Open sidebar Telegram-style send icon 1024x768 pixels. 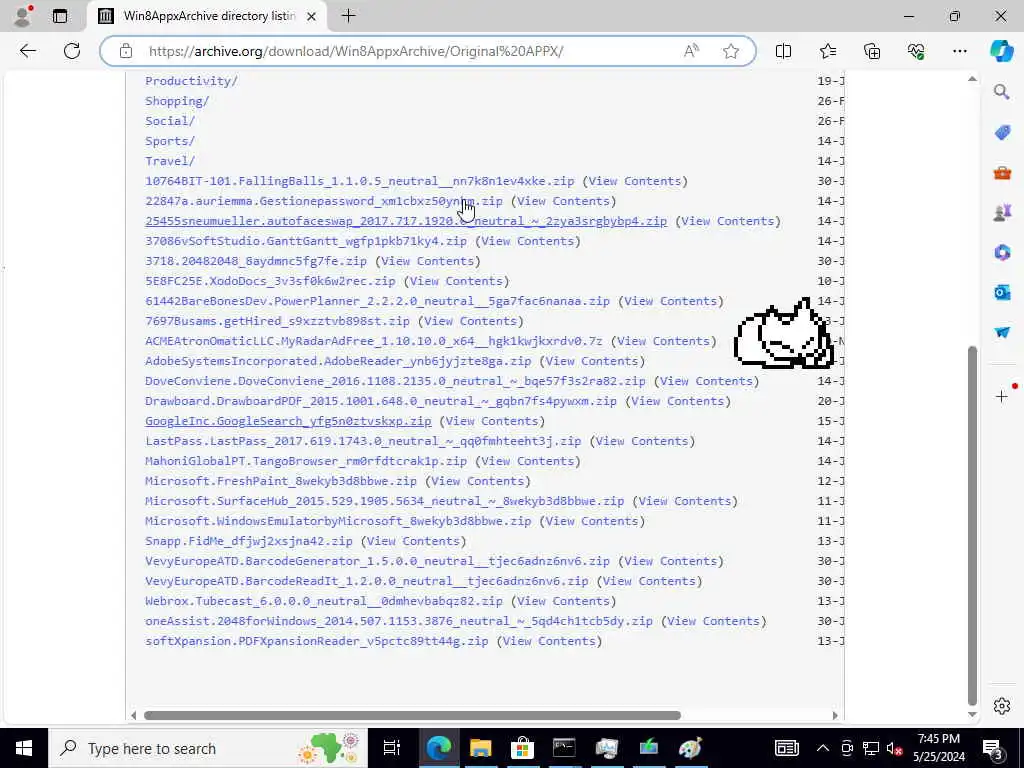tap(1002, 332)
